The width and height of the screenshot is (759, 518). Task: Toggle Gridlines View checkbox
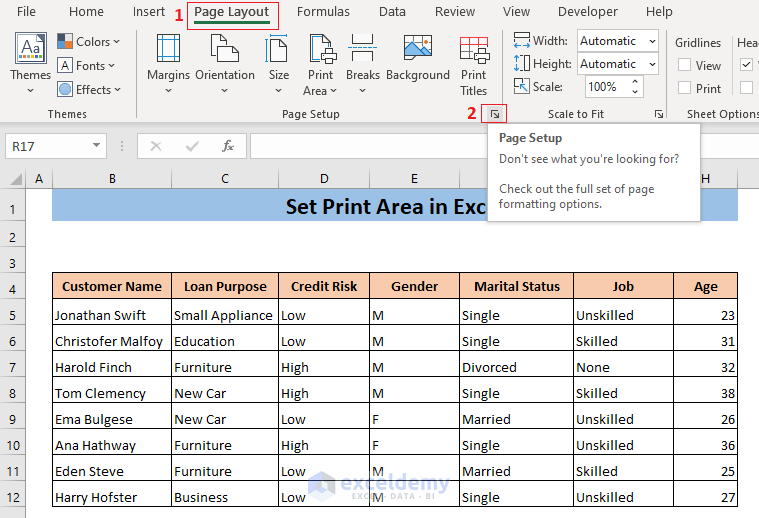tap(685, 65)
